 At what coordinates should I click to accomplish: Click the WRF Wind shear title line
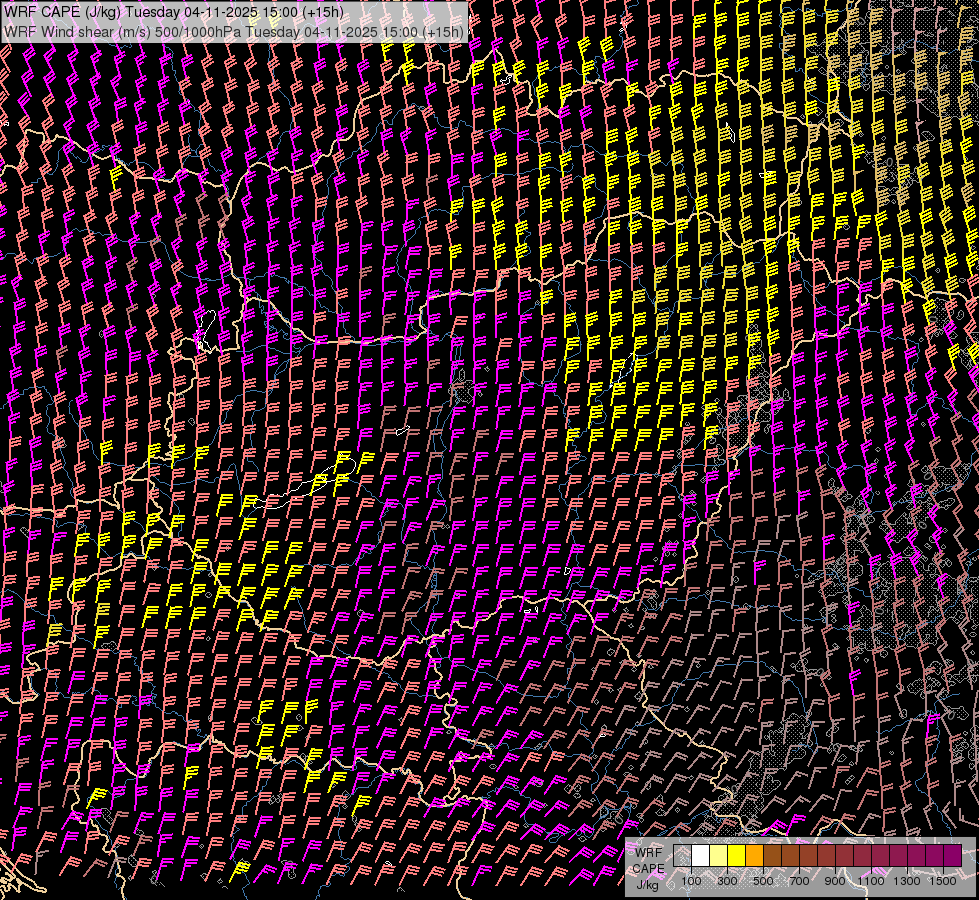234,31
